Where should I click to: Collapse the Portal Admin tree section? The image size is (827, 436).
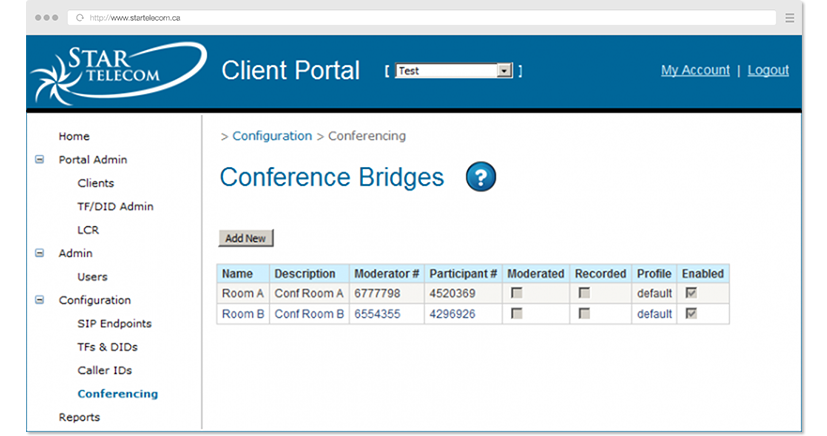pos(40,160)
